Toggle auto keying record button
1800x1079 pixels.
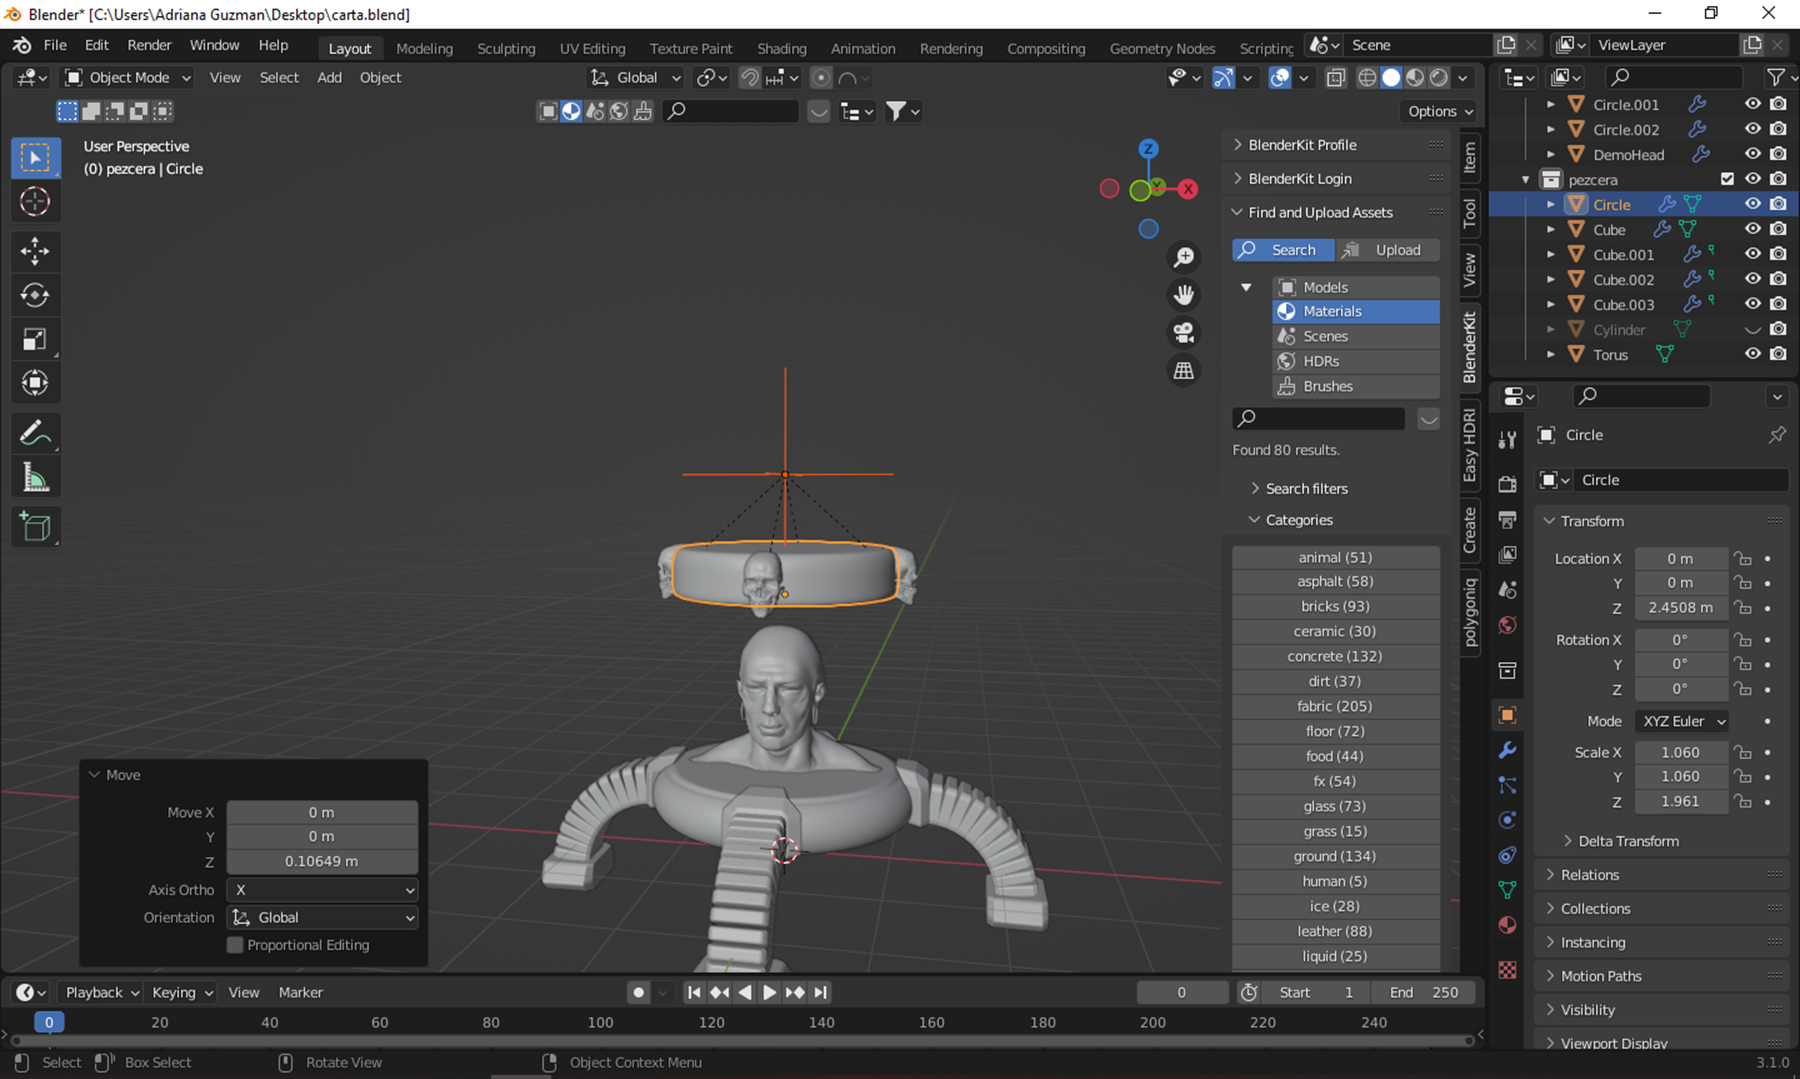[638, 993]
